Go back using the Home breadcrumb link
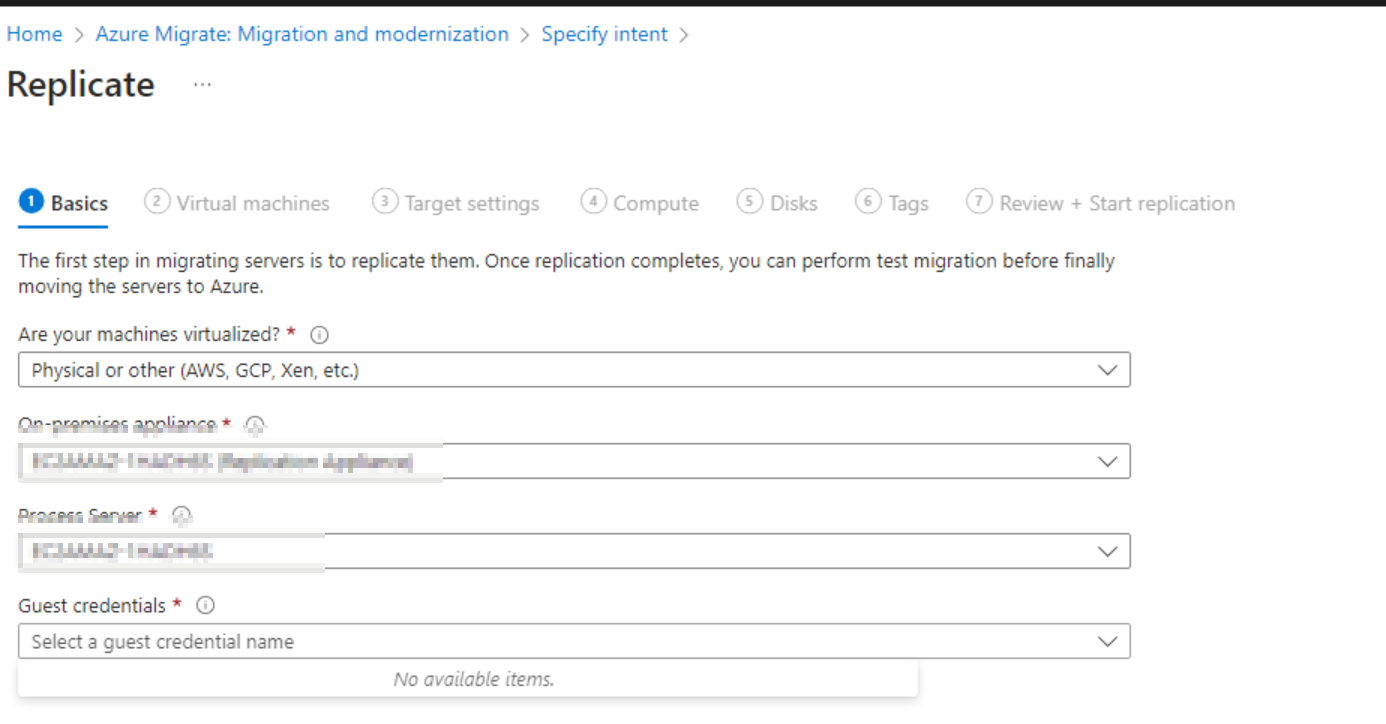Screen dimensions: 1386x724 (34, 33)
